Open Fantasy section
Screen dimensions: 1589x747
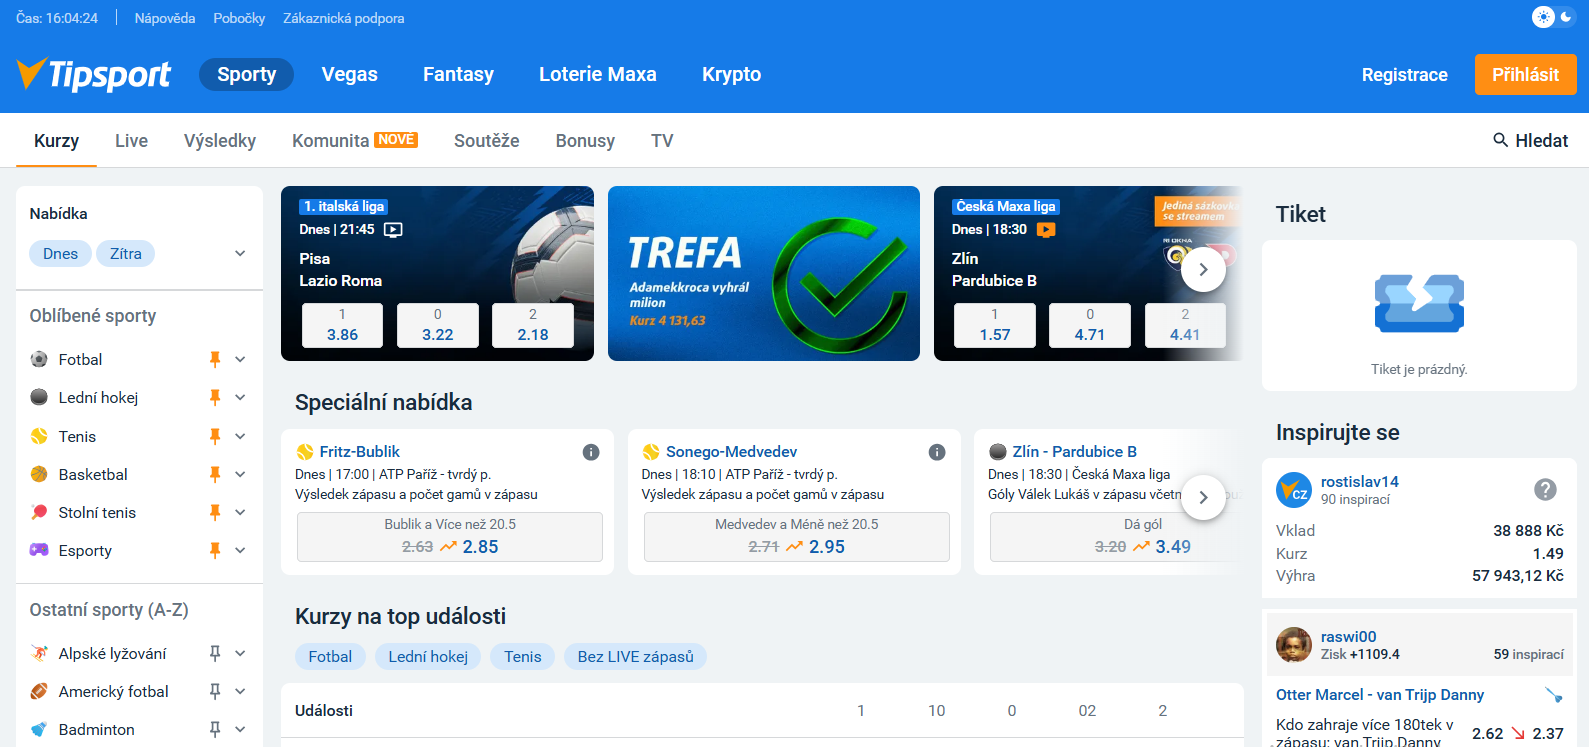[x=458, y=74]
